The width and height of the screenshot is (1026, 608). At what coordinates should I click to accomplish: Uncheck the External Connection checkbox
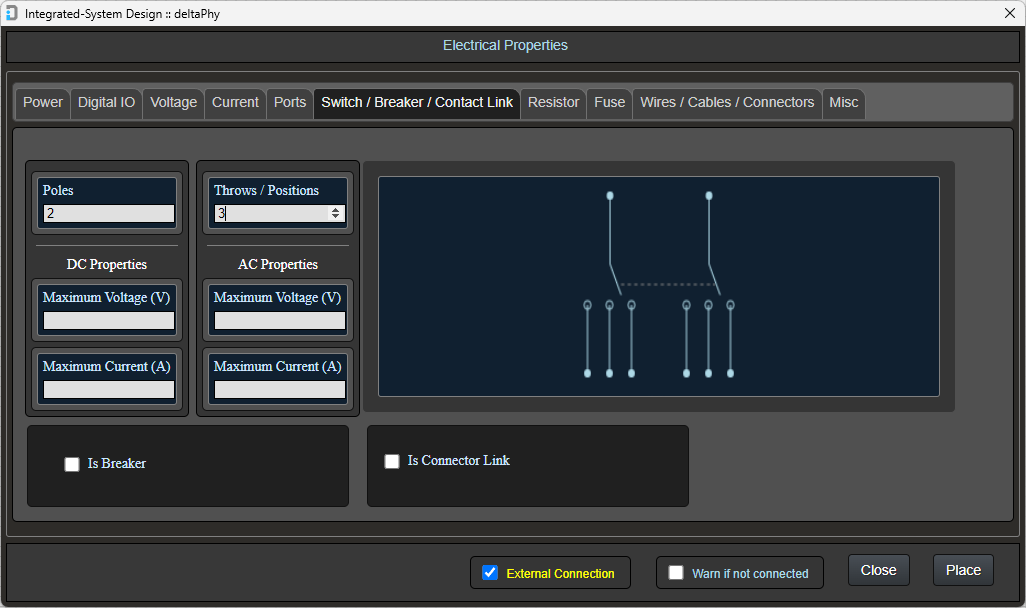490,573
